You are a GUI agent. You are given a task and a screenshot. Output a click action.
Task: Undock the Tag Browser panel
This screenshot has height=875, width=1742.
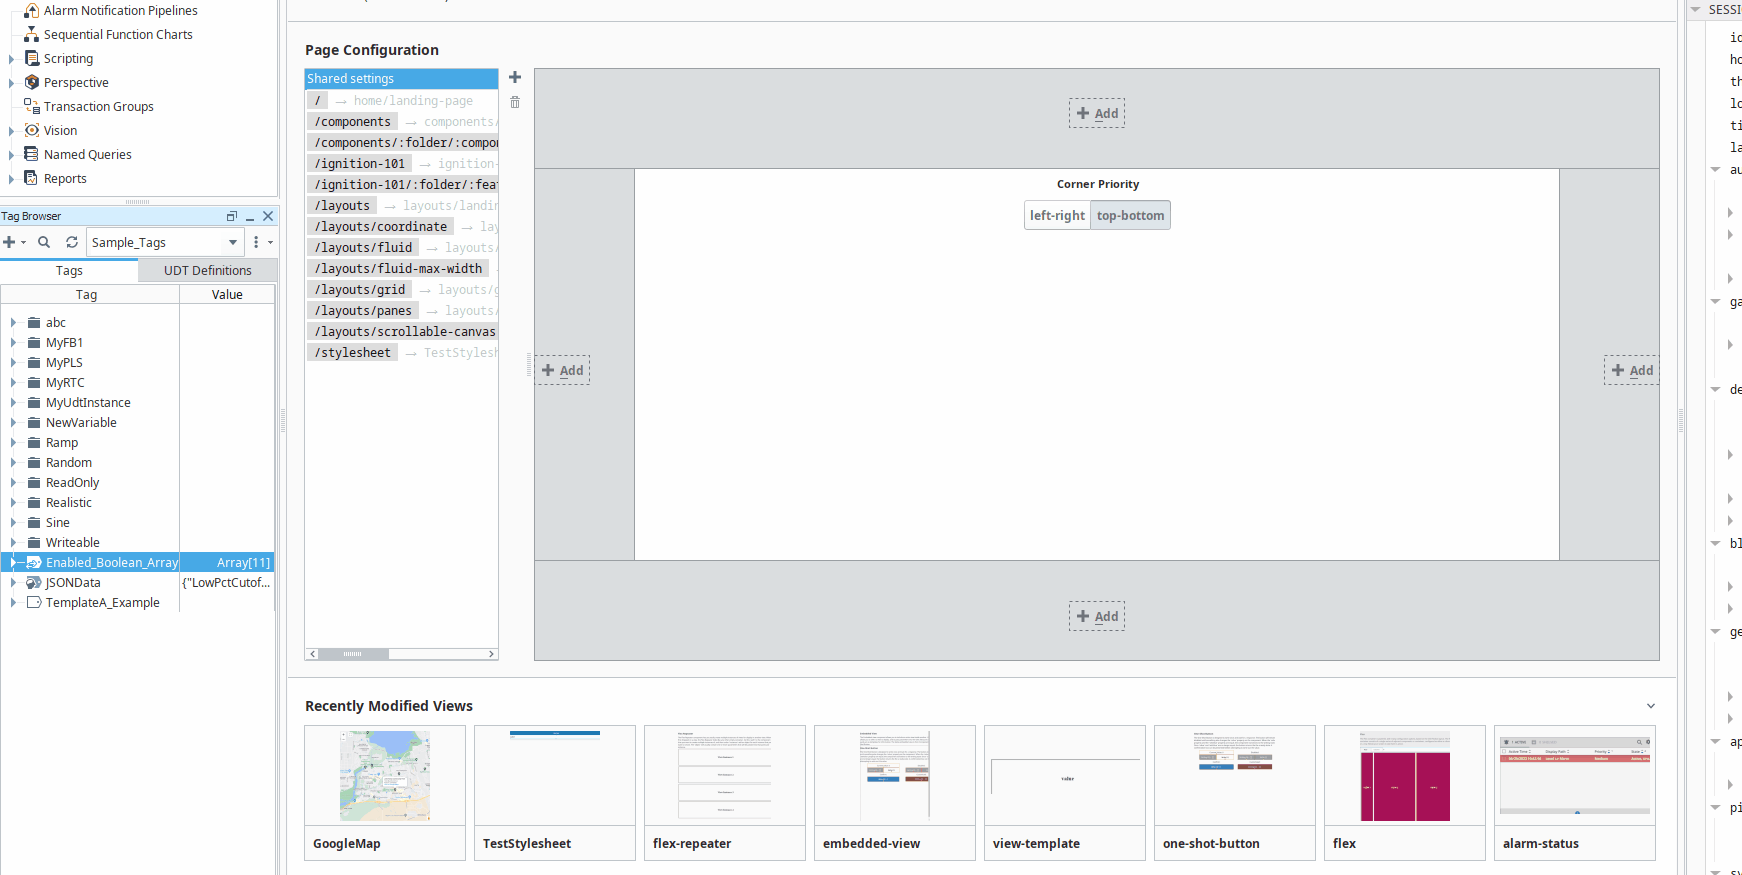coord(232,216)
